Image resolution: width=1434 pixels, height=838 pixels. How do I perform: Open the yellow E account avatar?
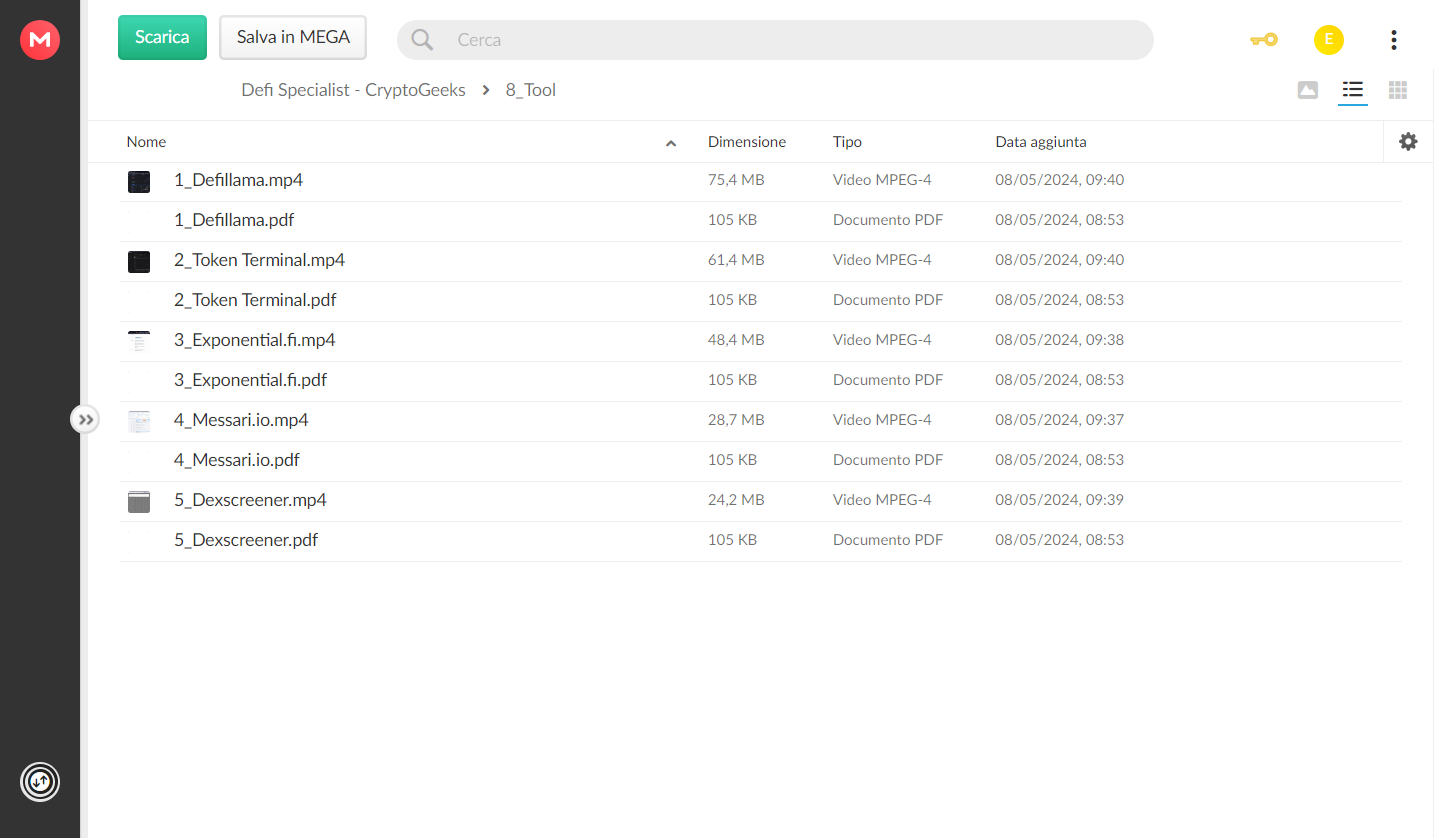point(1329,40)
